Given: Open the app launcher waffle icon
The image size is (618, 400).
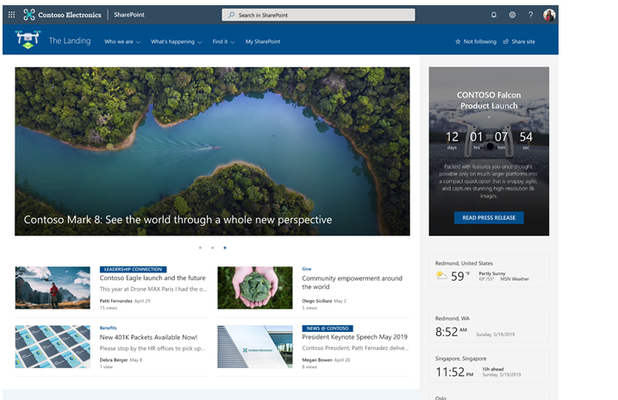Looking at the screenshot, I should [x=11, y=15].
